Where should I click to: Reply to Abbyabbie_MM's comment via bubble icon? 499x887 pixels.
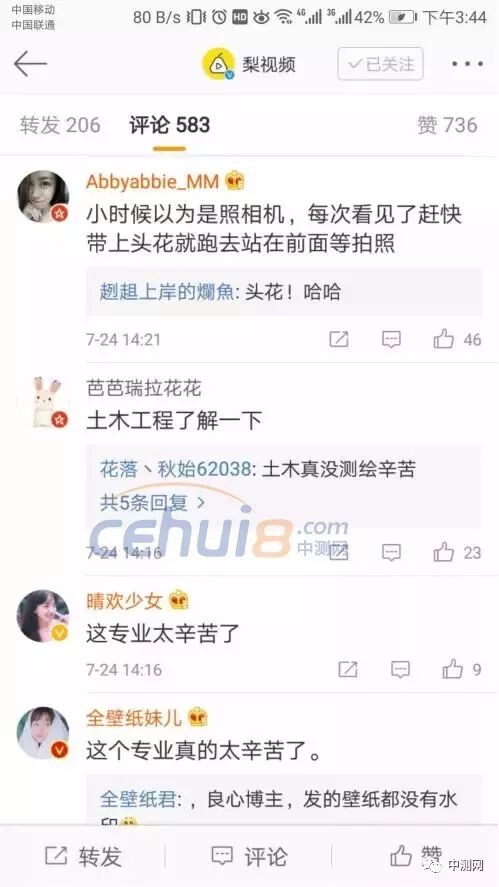tap(391, 339)
